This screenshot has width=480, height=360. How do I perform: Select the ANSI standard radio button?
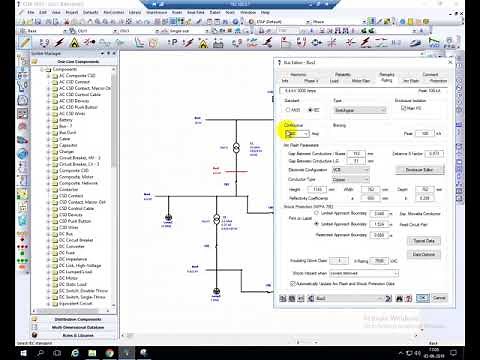[288, 110]
